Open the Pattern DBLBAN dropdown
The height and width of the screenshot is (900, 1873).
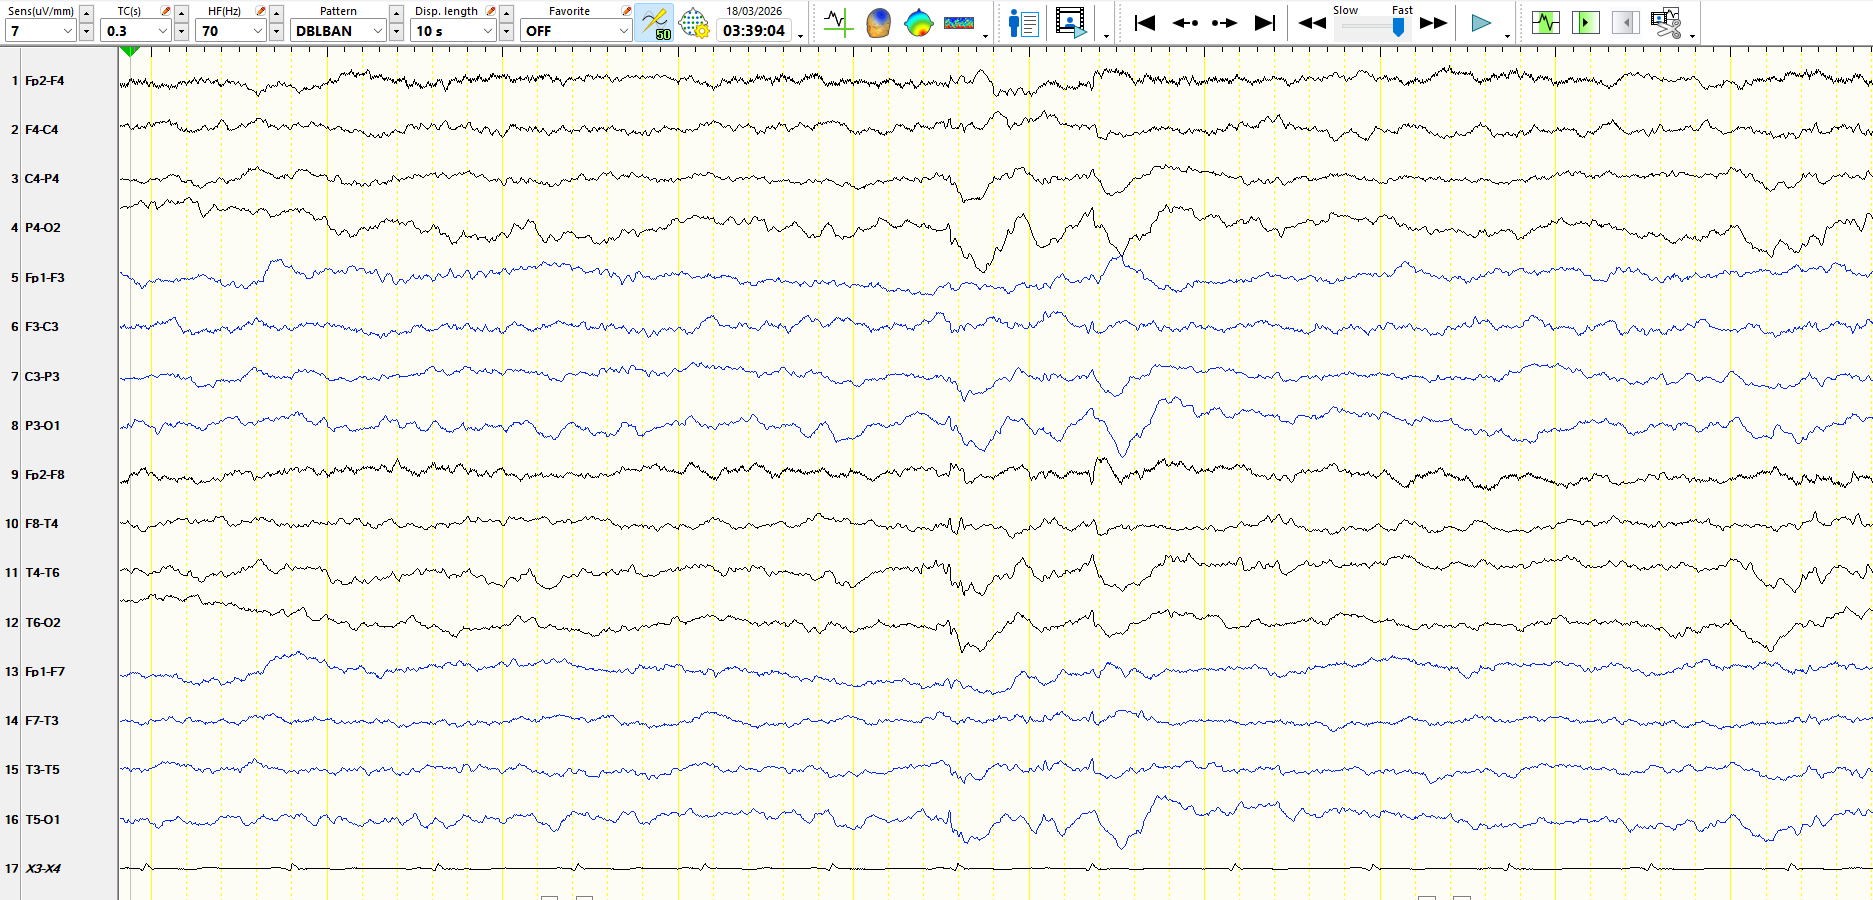(x=377, y=31)
